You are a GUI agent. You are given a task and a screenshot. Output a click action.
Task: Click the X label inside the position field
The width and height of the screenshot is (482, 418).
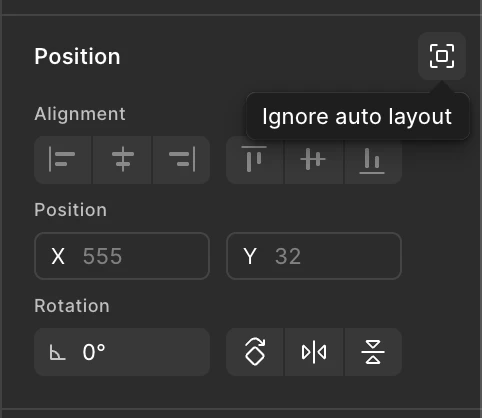58,256
